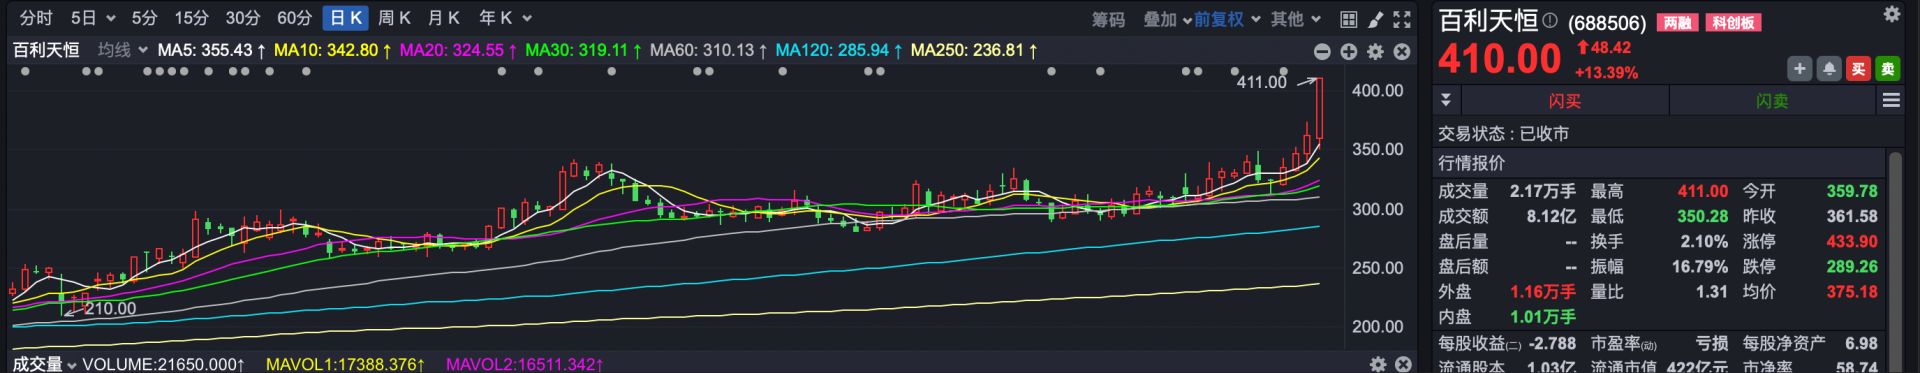Click the 闪卖 flash sell button

pos(1772,101)
